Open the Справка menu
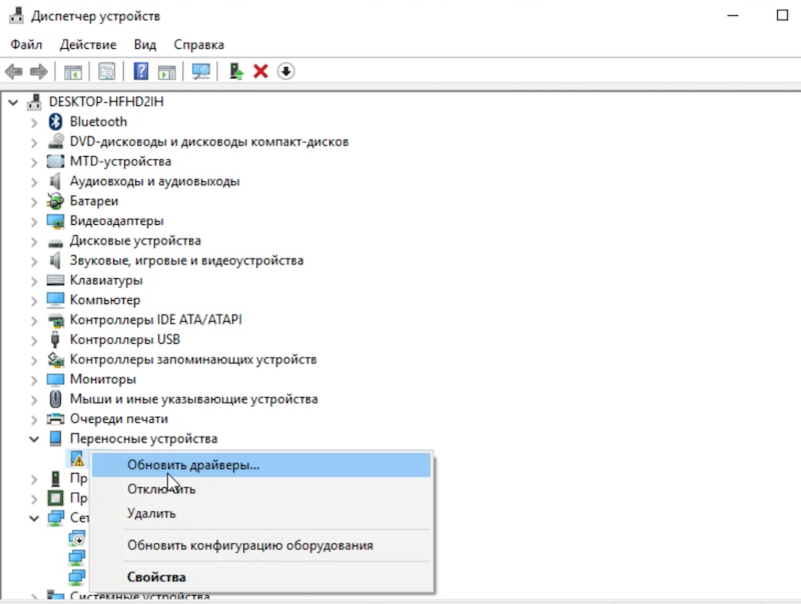 [199, 44]
